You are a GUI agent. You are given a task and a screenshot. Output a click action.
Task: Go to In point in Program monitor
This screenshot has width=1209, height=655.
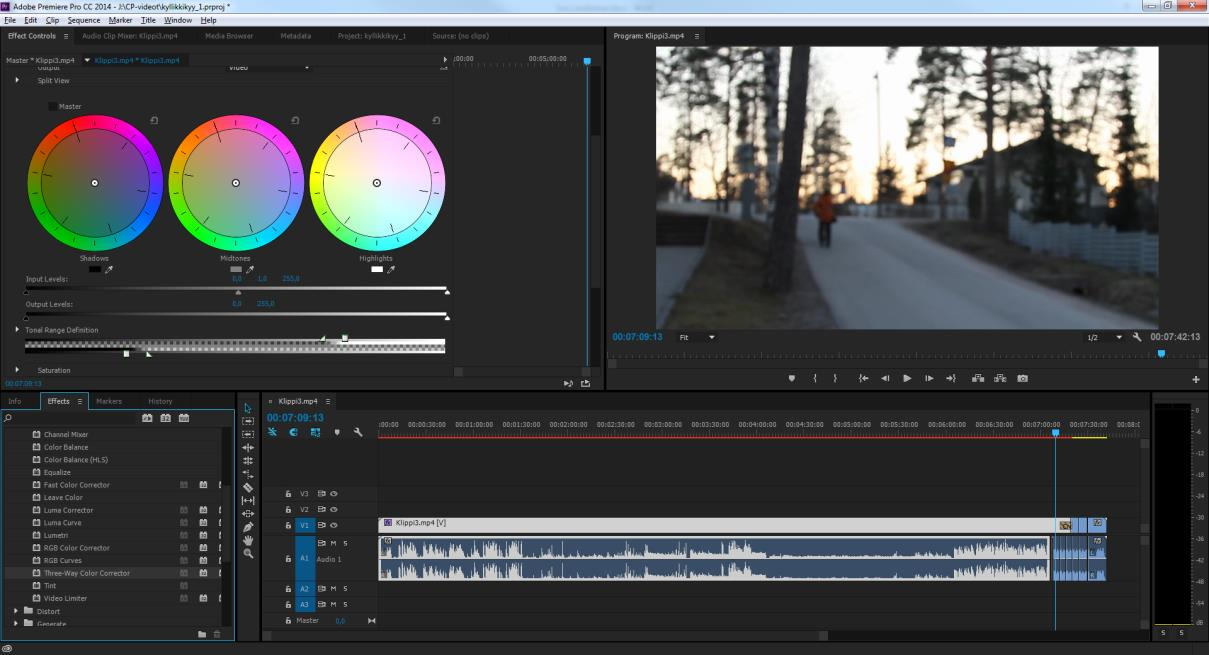(863, 379)
